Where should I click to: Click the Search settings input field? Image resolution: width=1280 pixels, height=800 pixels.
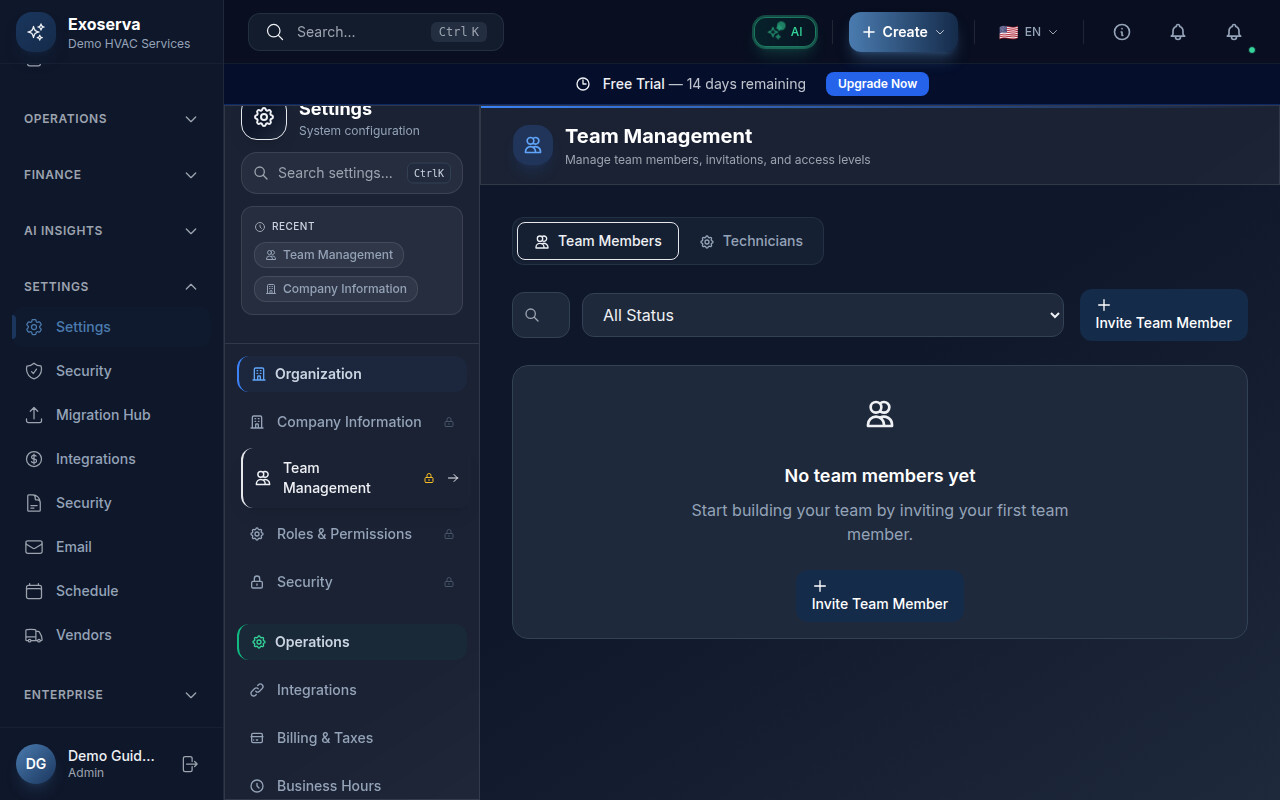[x=335, y=173]
